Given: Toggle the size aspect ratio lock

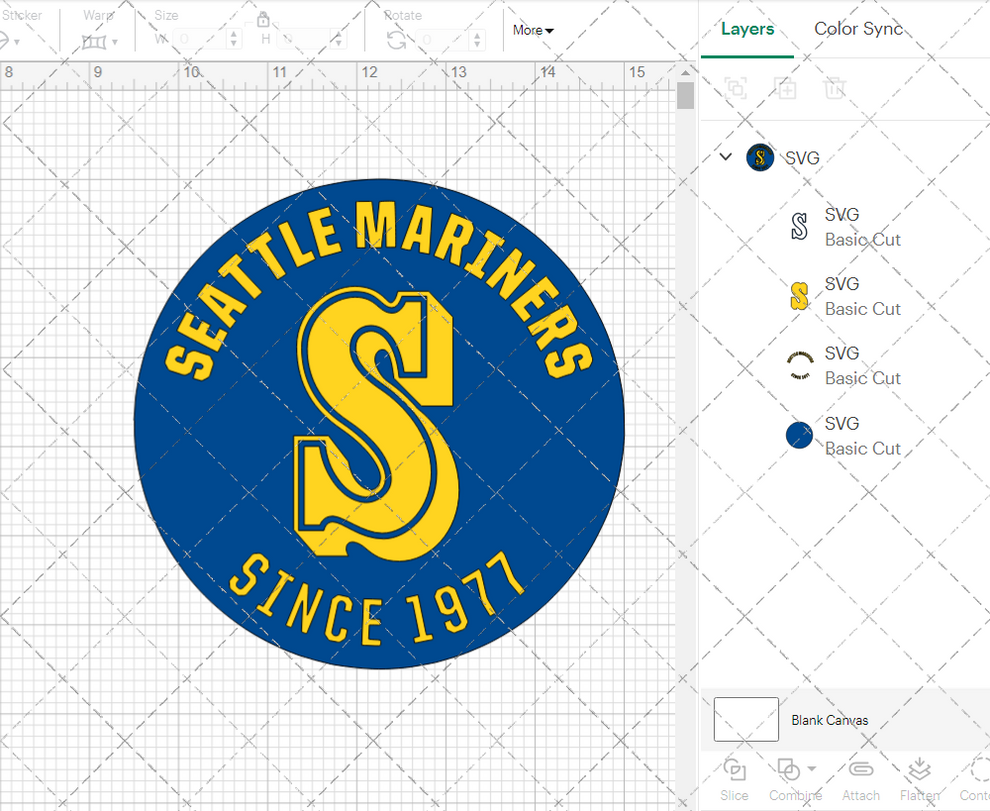Looking at the screenshot, I should coord(263,20).
